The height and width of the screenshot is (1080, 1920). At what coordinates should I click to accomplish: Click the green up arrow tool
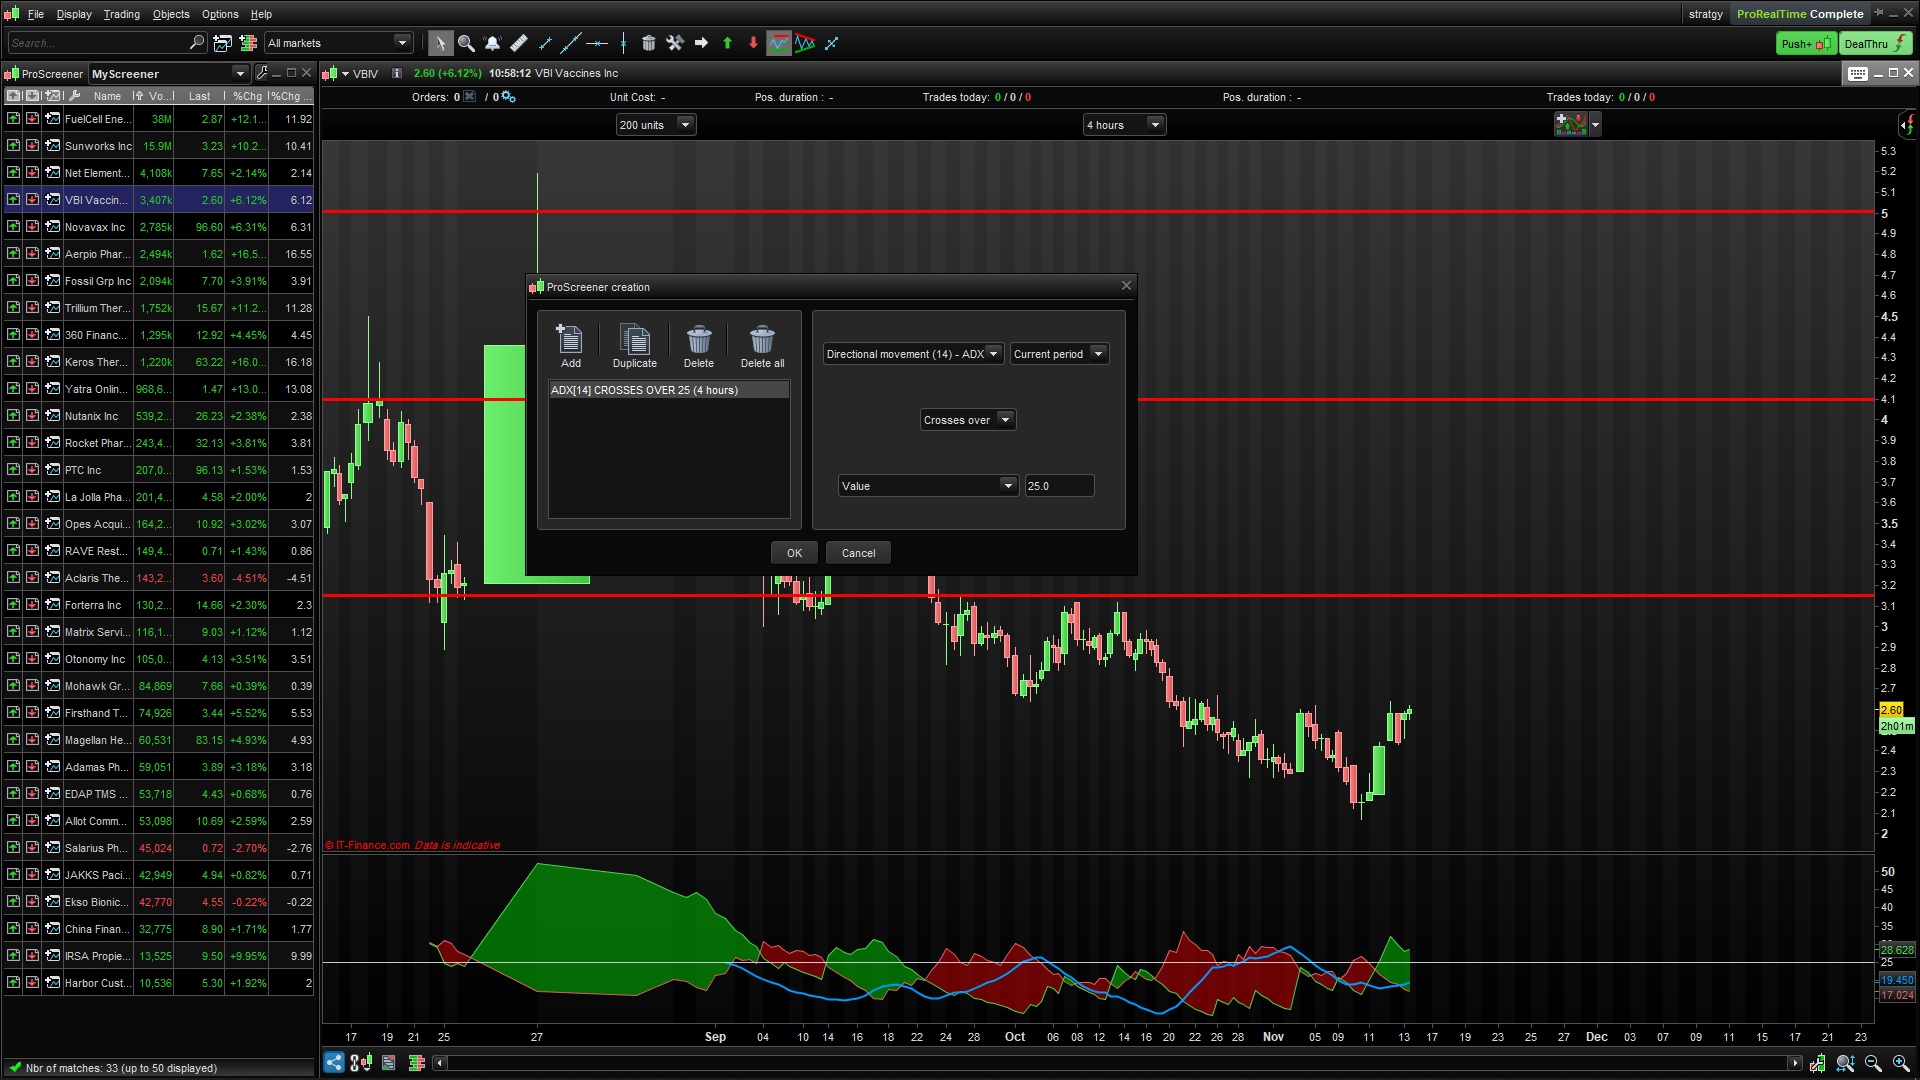pos(727,43)
